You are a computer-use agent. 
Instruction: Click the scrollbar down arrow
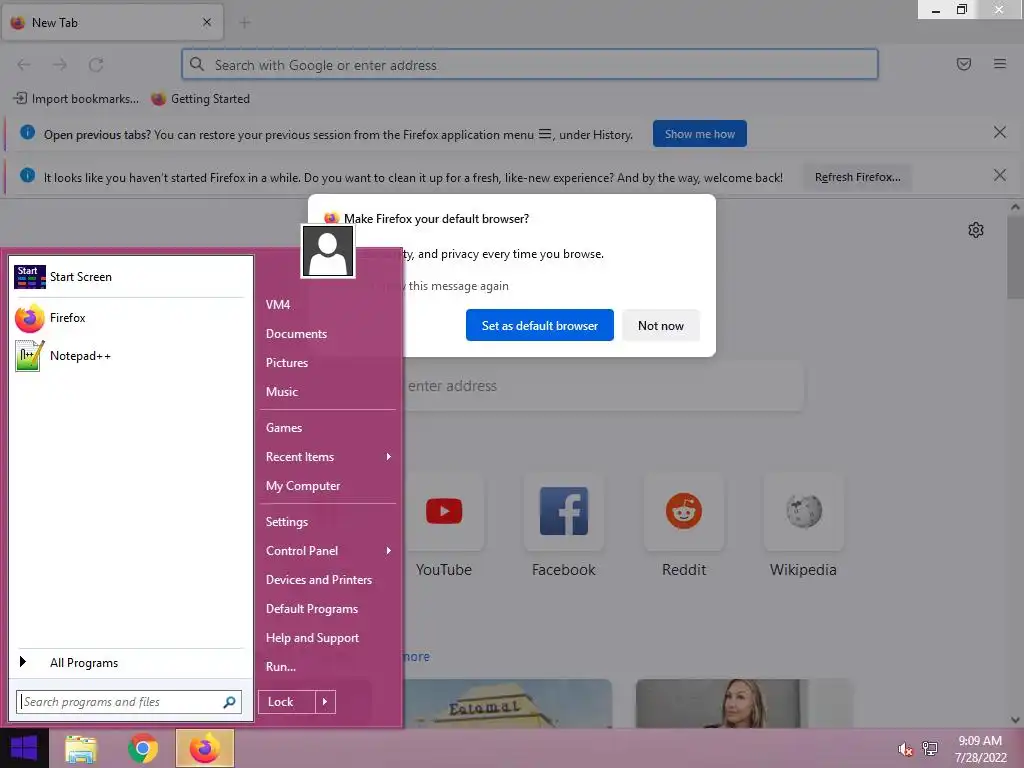pyautogui.click(x=1015, y=720)
